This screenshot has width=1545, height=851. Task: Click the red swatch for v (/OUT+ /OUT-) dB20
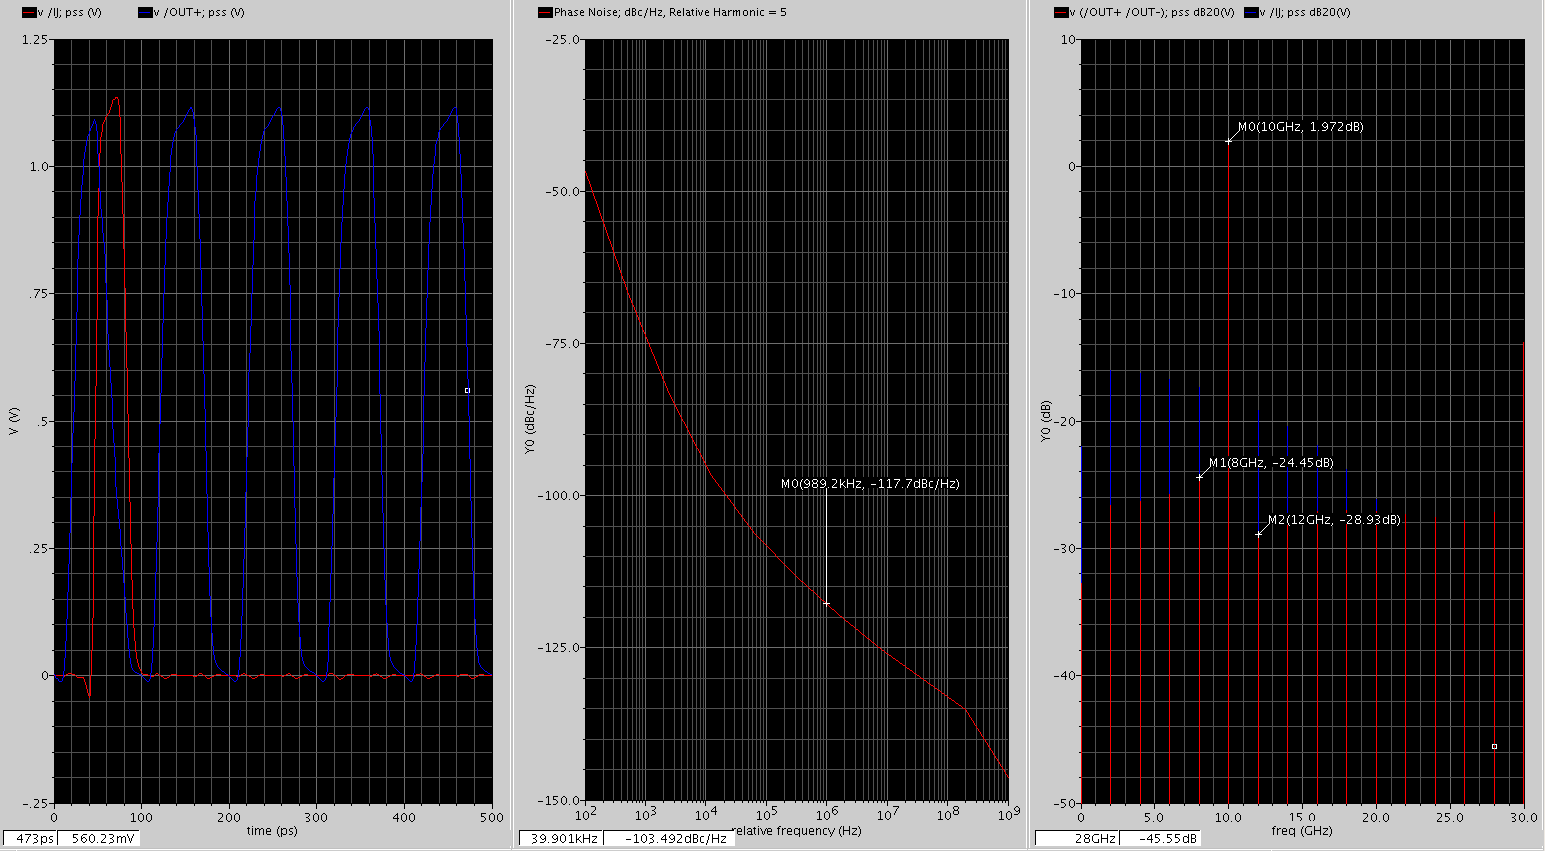click(x=1061, y=13)
